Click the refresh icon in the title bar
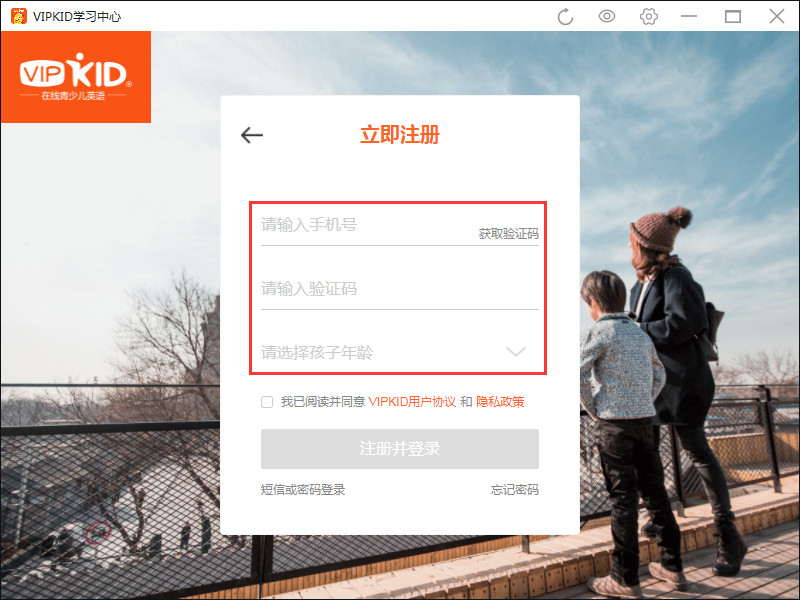The image size is (800, 600). (564, 16)
